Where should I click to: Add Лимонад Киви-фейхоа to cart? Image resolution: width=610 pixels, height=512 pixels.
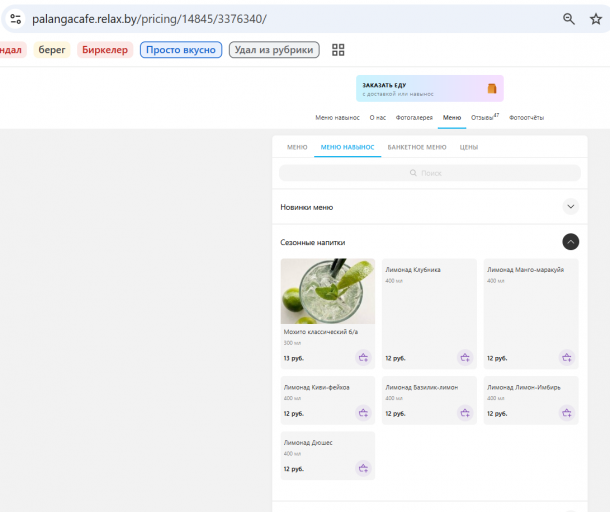pyautogui.click(x=363, y=413)
